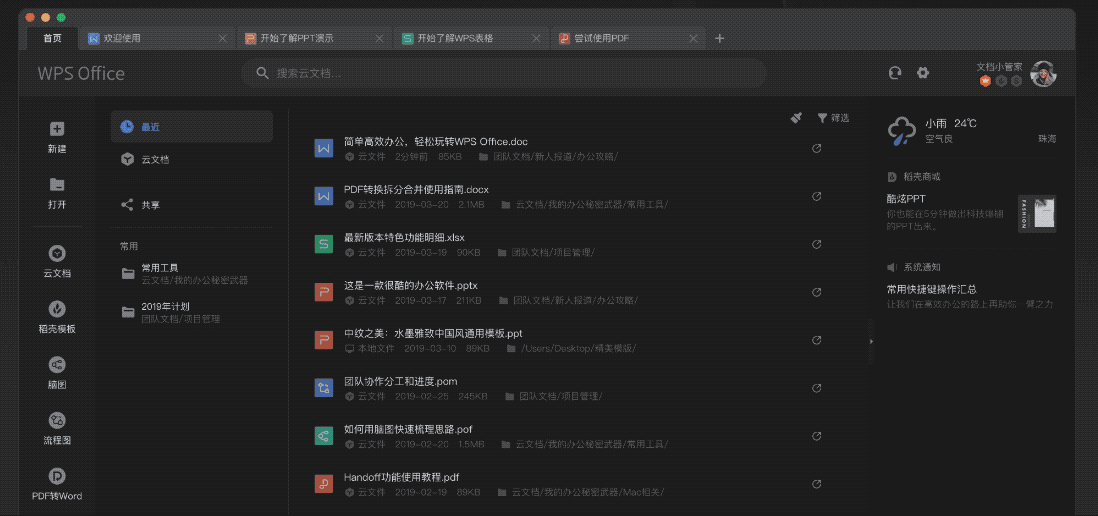
Task: Click the WPS Office logo text
Action: [81, 74]
